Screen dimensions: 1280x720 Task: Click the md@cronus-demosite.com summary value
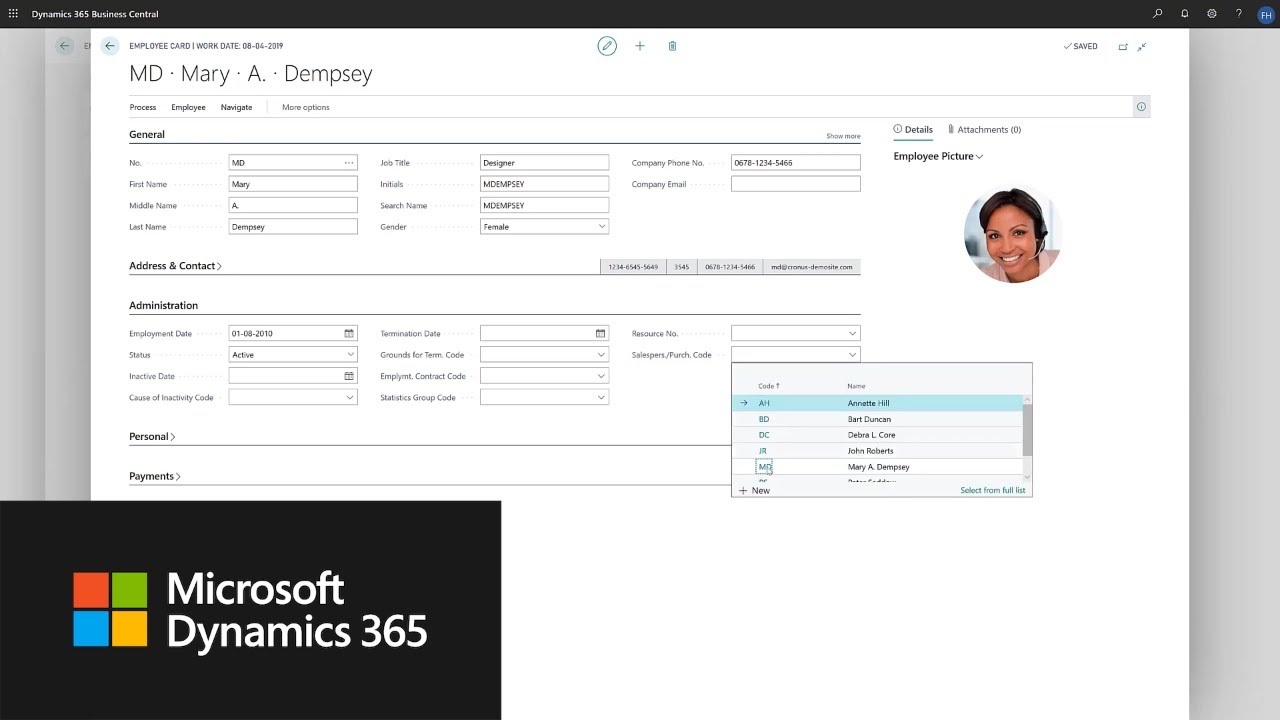[x=811, y=267]
